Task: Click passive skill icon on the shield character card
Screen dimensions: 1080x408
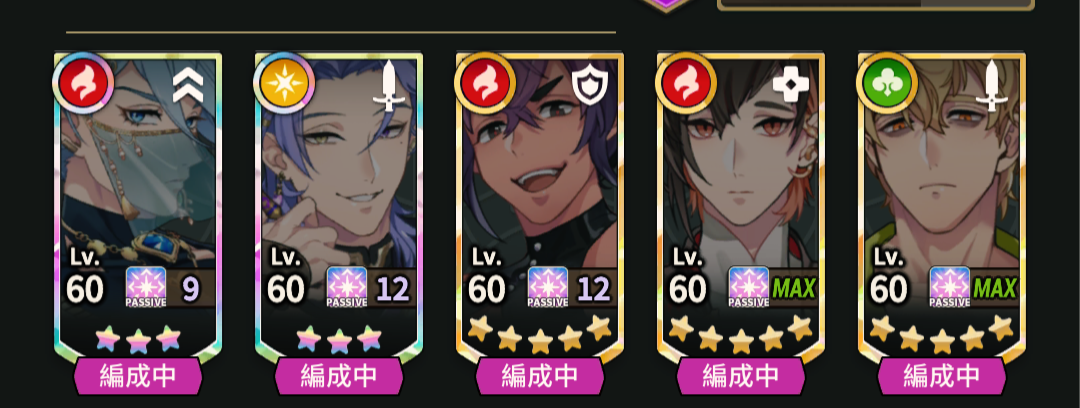Action: (x=548, y=287)
